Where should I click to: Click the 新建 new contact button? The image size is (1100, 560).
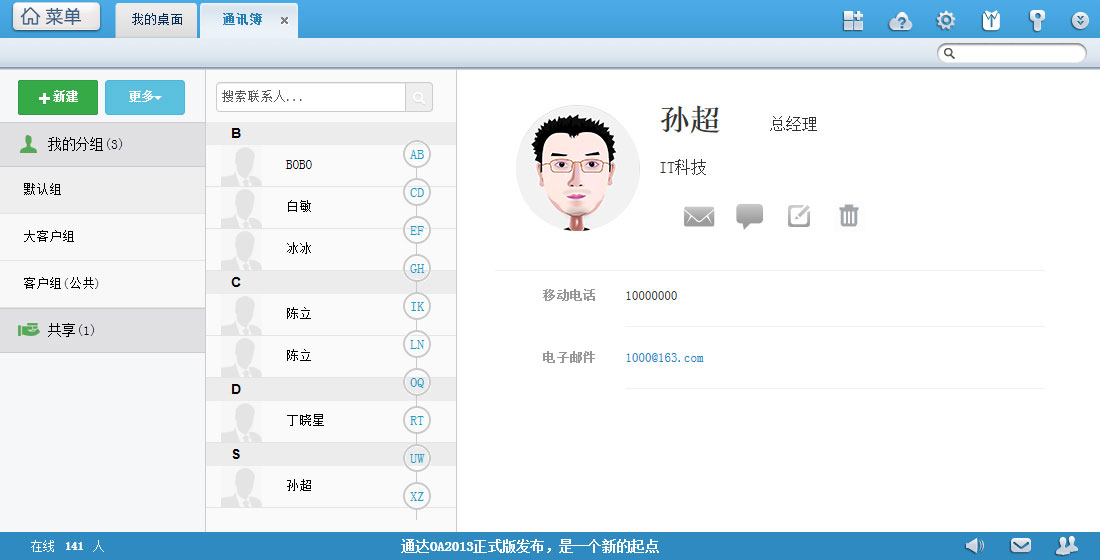(58, 97)
